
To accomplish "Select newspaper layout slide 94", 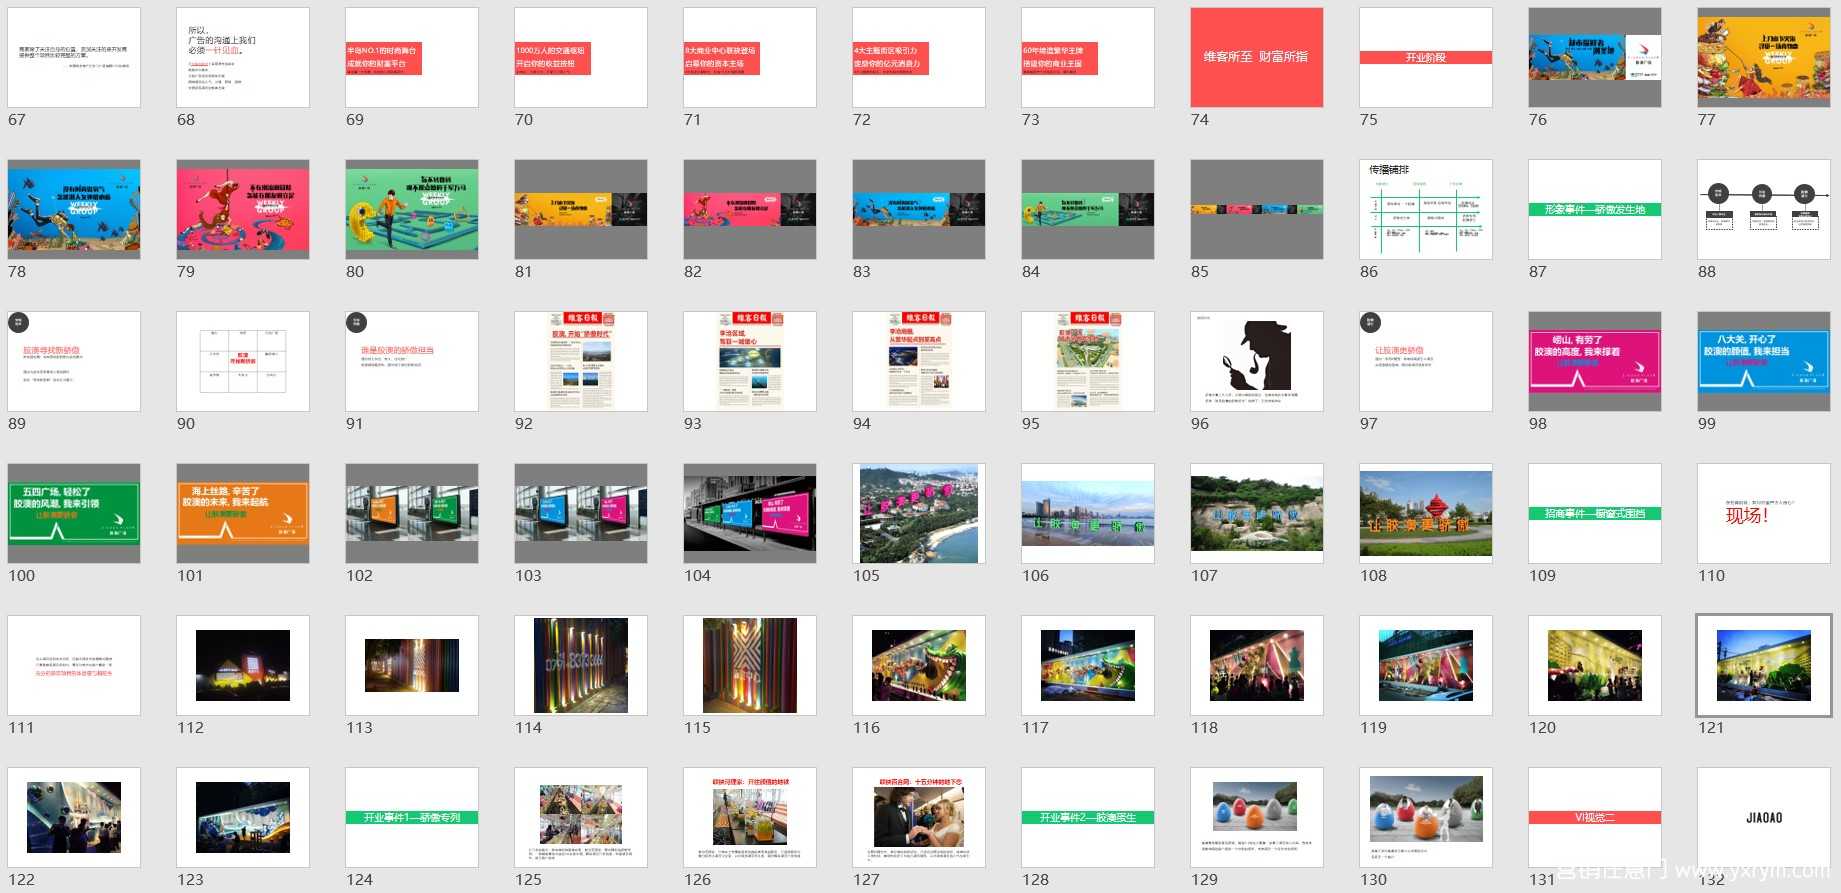I will click(x=919, y=361).
